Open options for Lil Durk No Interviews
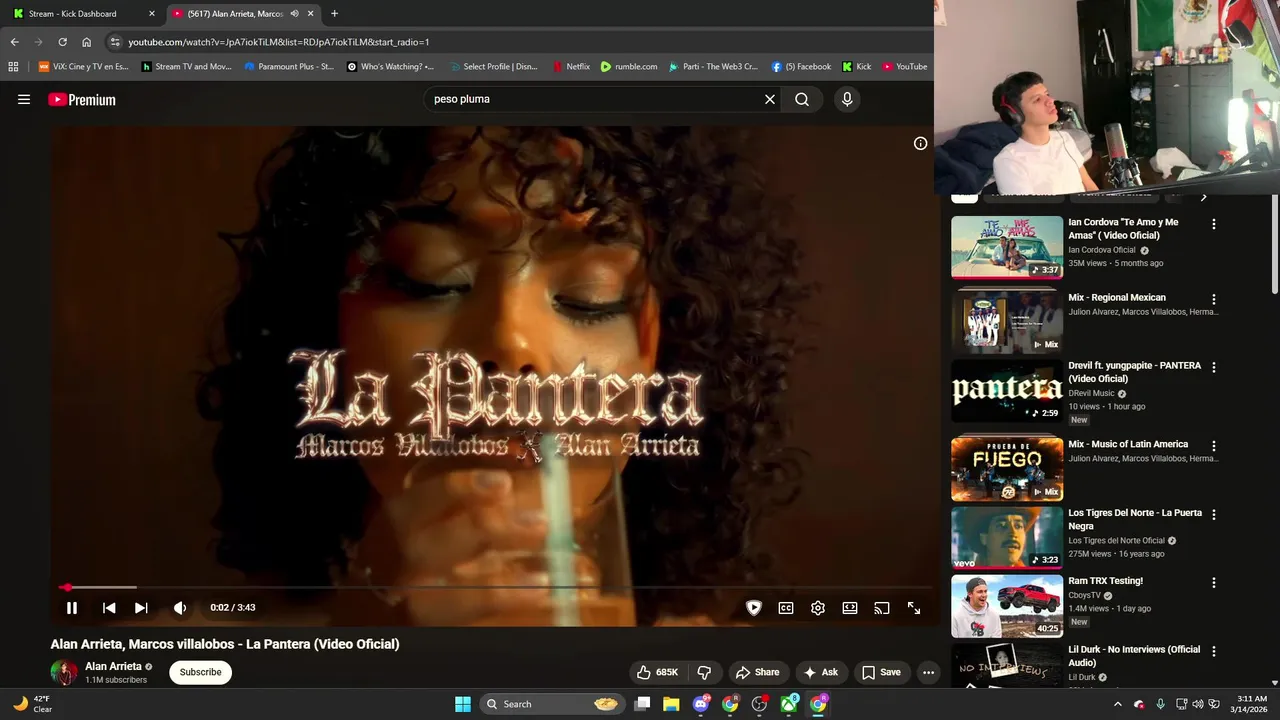1280x720 pixels. tap(1214, 651)
